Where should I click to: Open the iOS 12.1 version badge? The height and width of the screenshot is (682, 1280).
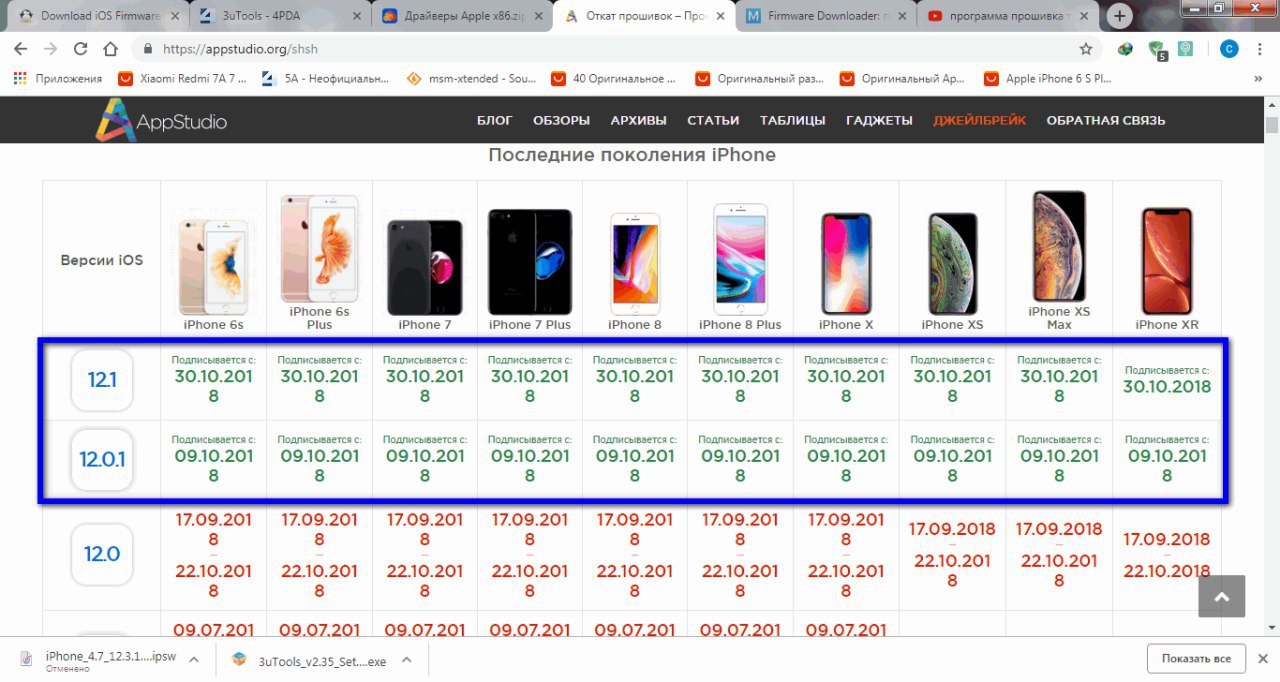(102, 380)
